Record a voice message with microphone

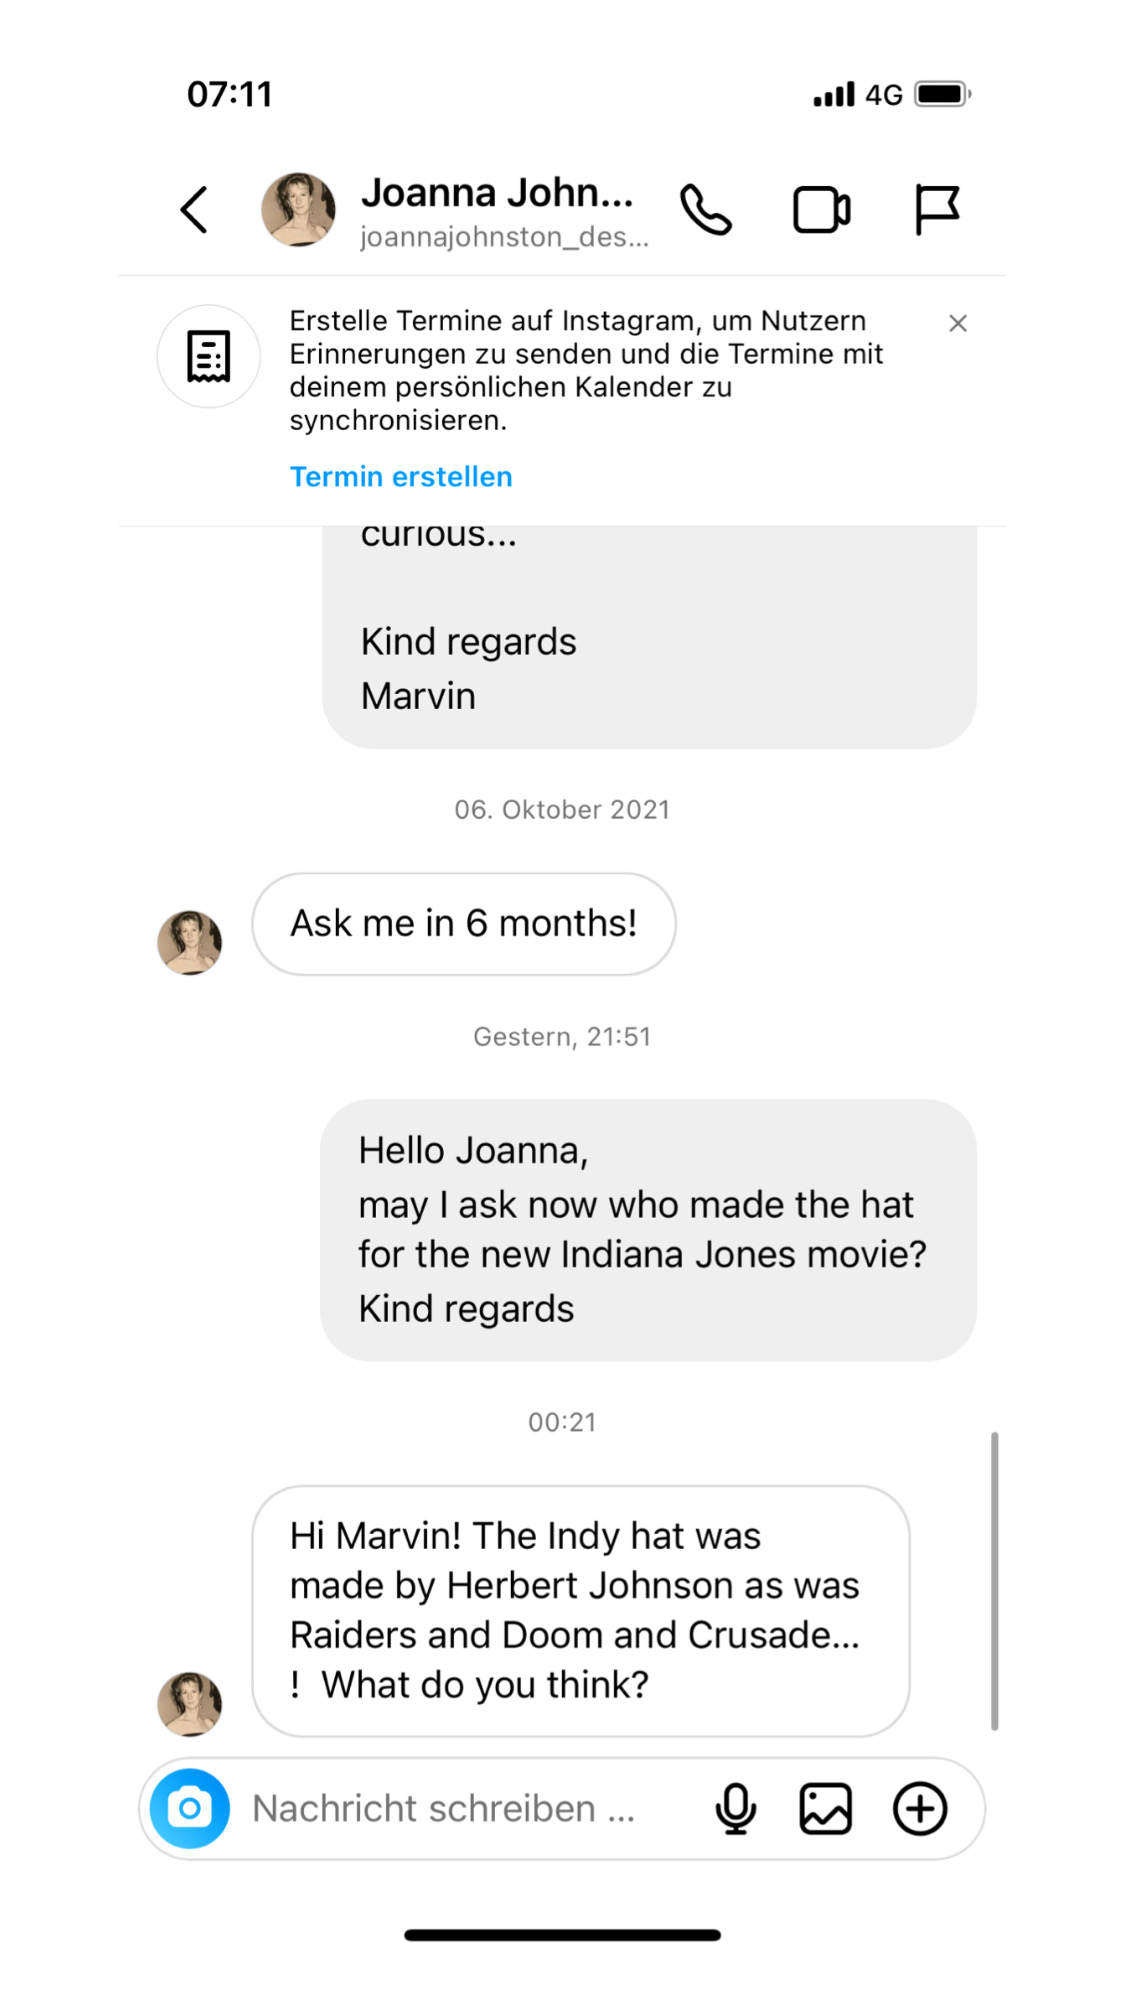[x=735, y=1808]
